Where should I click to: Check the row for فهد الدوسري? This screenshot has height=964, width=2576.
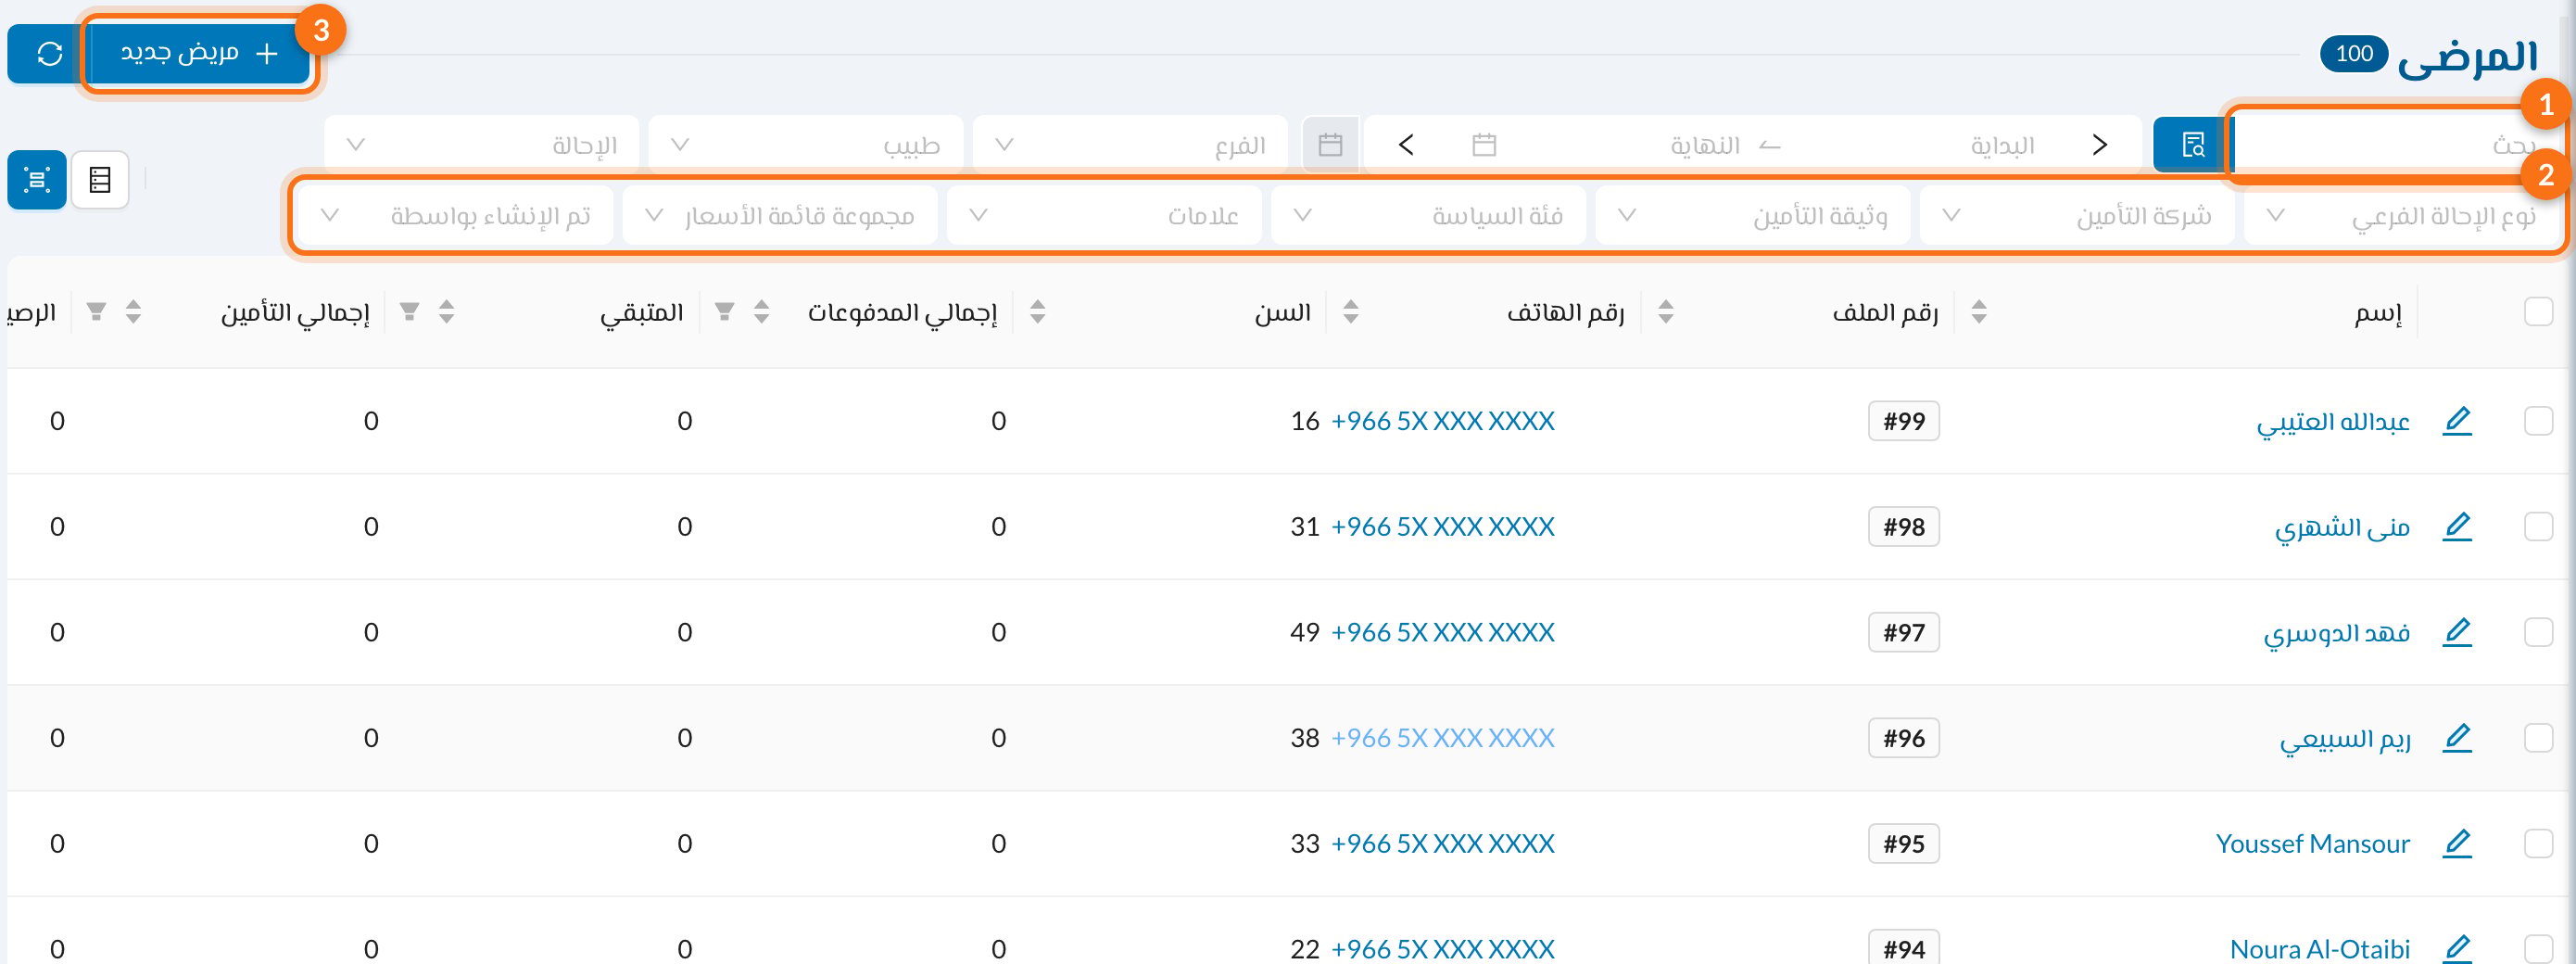(2538, 632)
